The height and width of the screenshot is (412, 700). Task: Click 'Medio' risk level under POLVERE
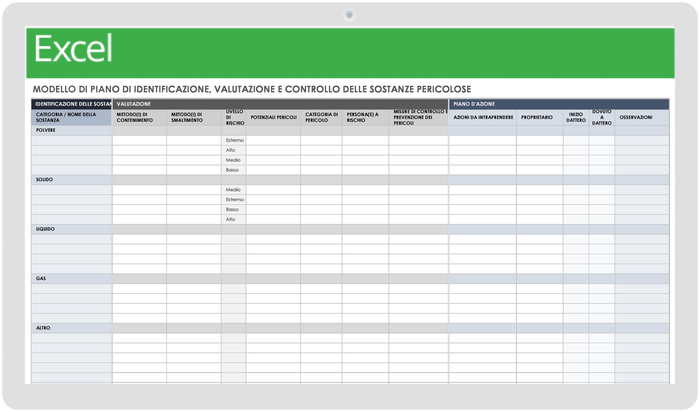point(233,160)
